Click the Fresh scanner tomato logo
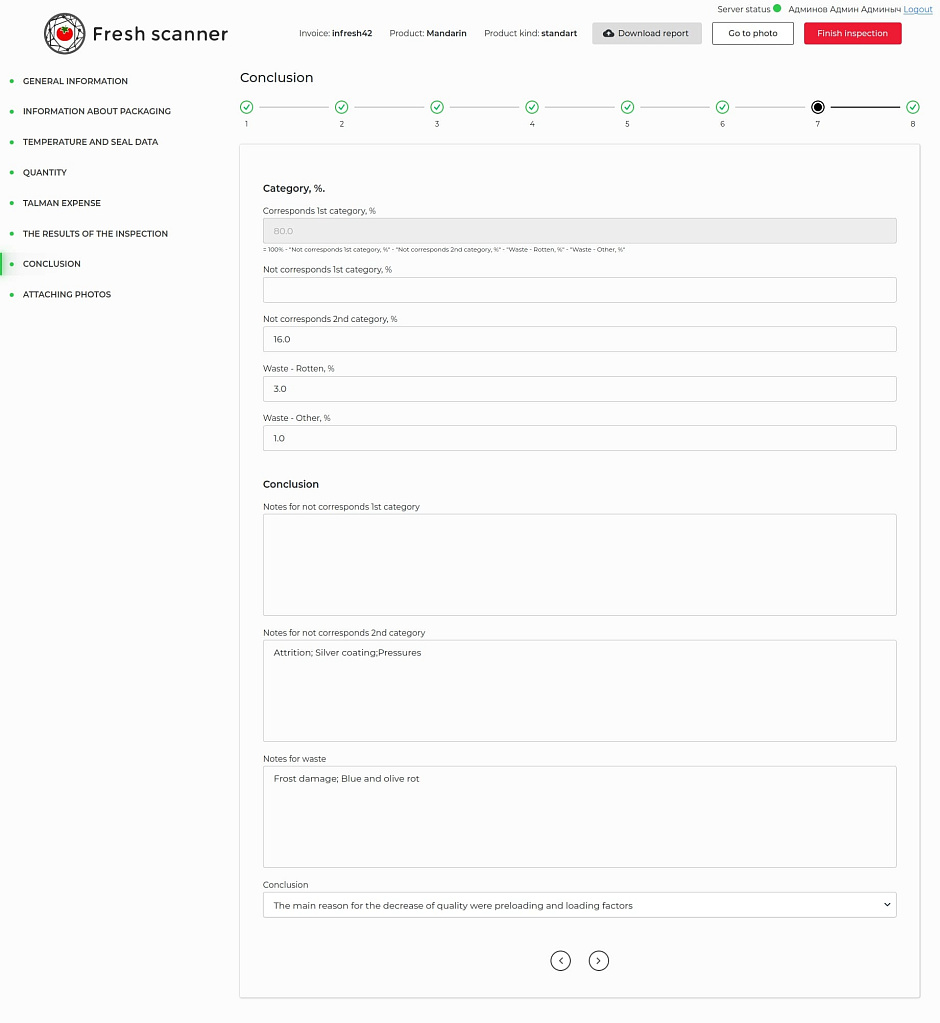Viewport: 940px width, 1023px height. [64, 34]
